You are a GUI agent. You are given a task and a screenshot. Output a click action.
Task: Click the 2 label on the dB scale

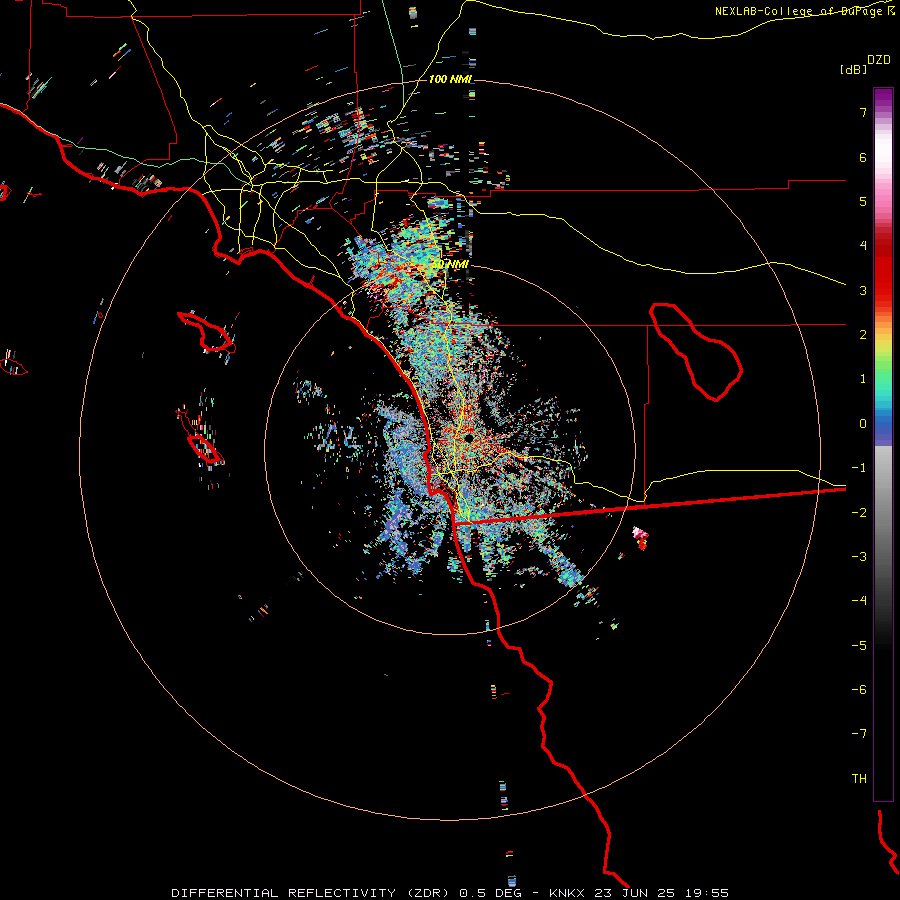click(x=863, y=335)
